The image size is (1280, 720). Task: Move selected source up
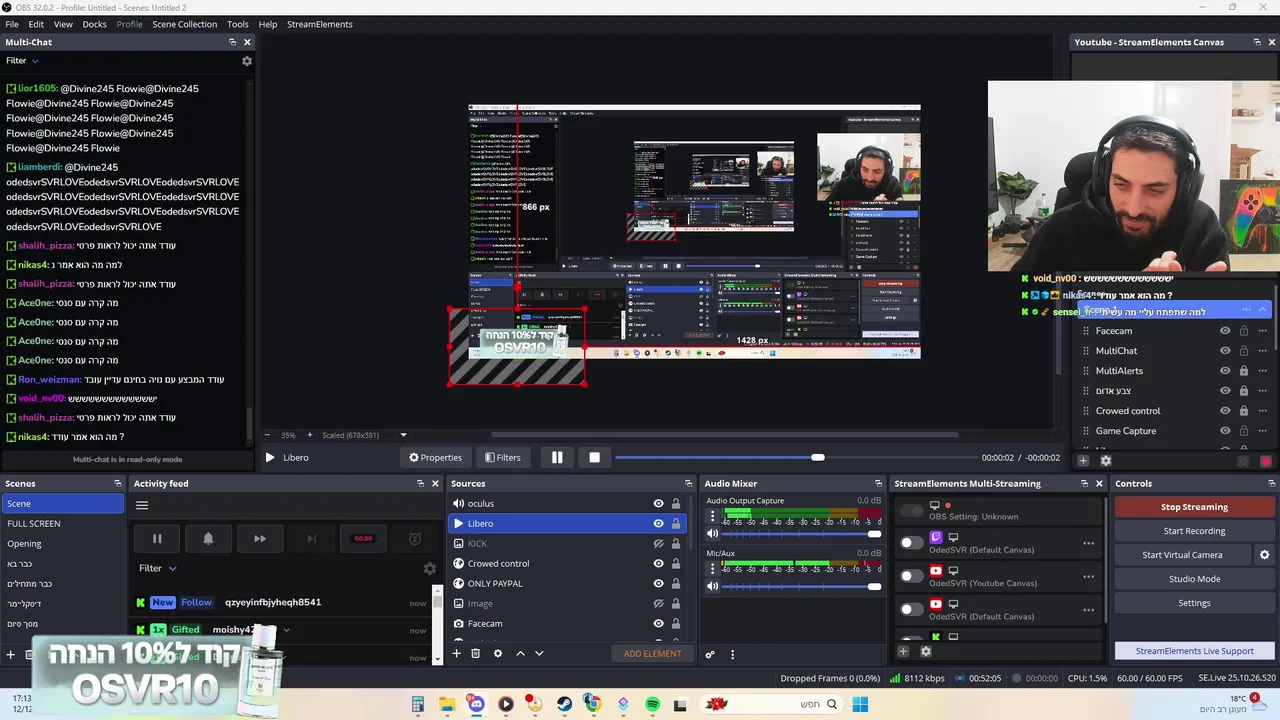(520, 653)
